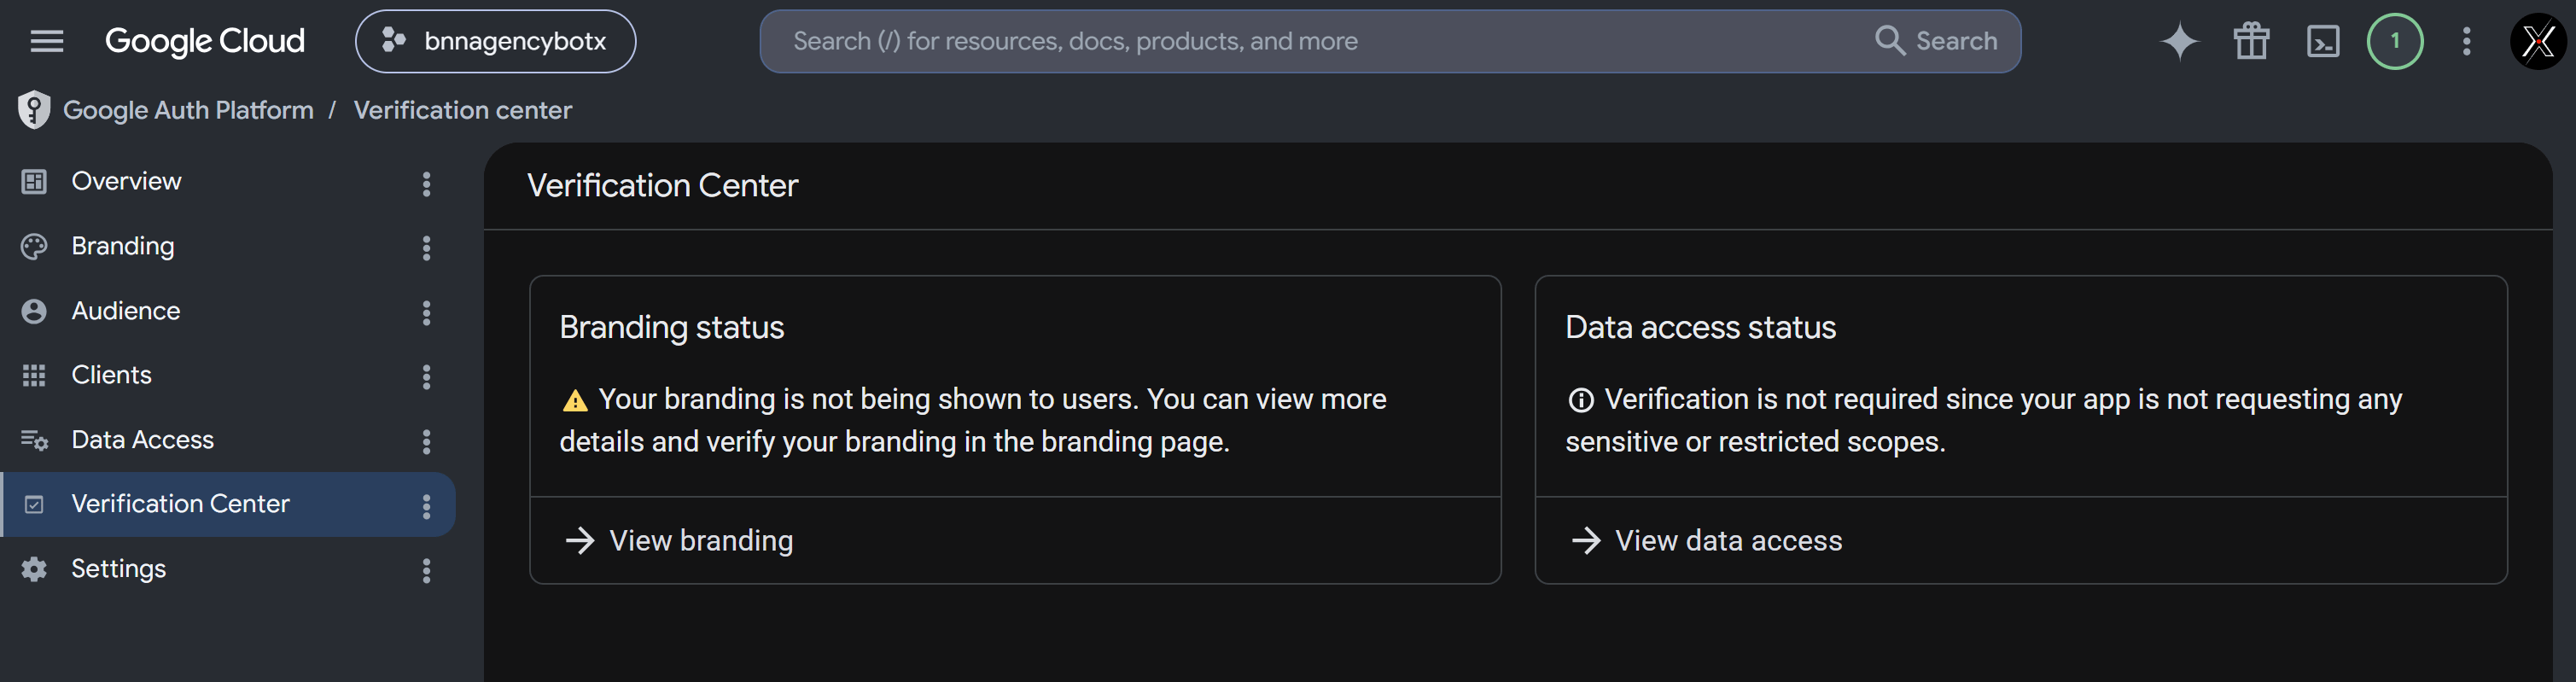Open three-dot menu next to Settings
The height and width of the screenshot is (682, 2576).
[x=426, y=571]
